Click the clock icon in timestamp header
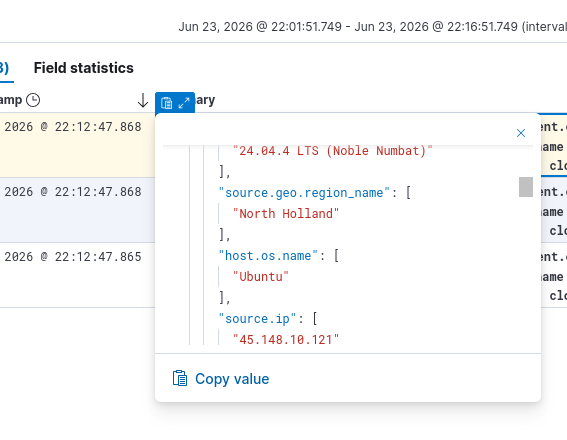 (33, 100)
